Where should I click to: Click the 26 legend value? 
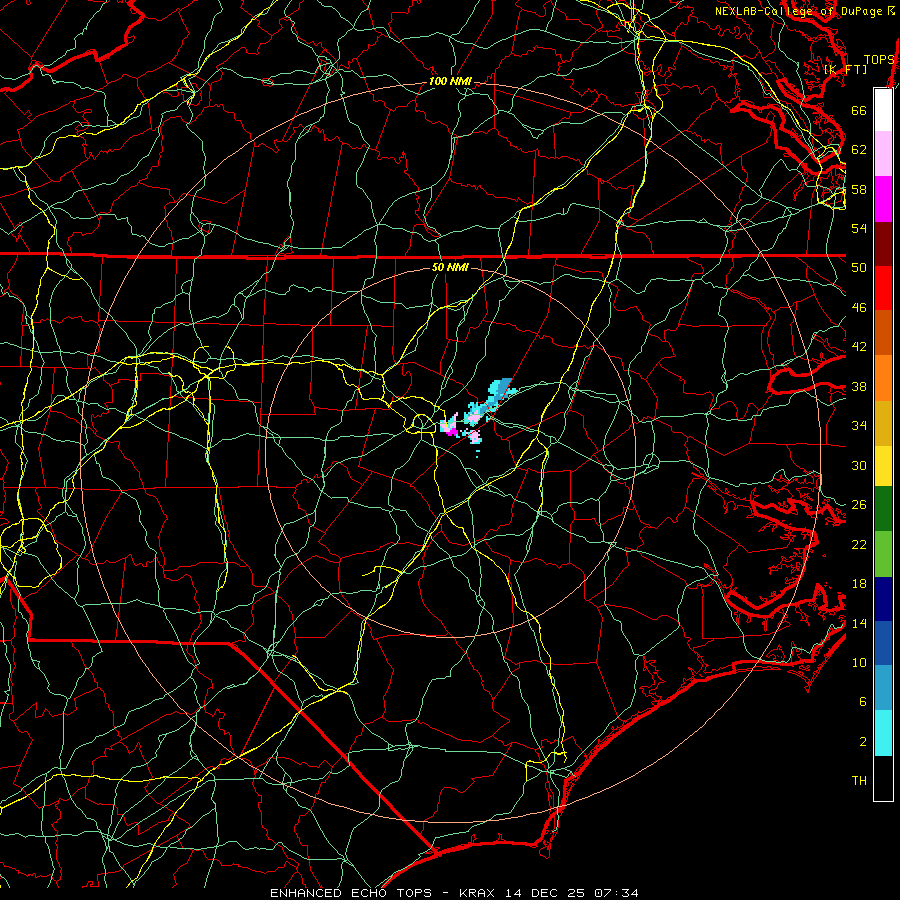click(859, 505)
